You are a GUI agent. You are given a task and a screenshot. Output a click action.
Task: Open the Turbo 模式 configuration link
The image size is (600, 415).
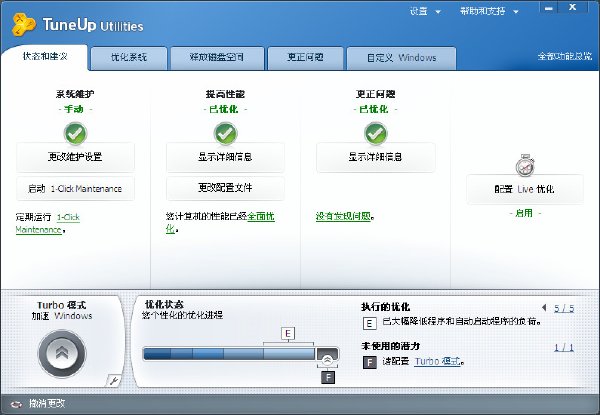pos(438,361)
